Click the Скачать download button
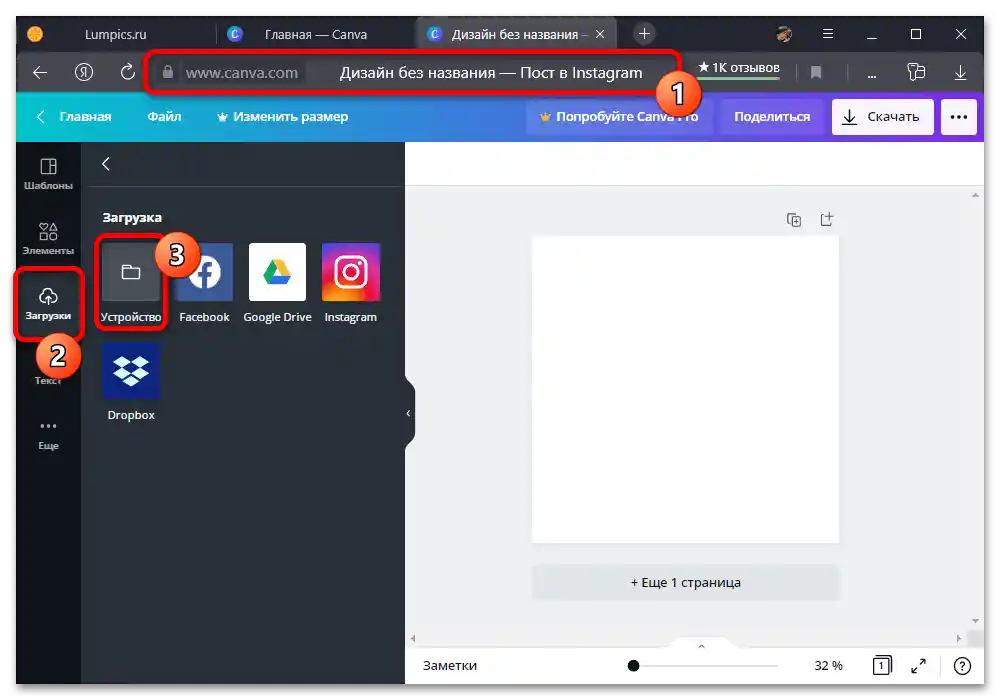Image resolution: width=1000 pixels, height=700 pixels. pos(882,117)
